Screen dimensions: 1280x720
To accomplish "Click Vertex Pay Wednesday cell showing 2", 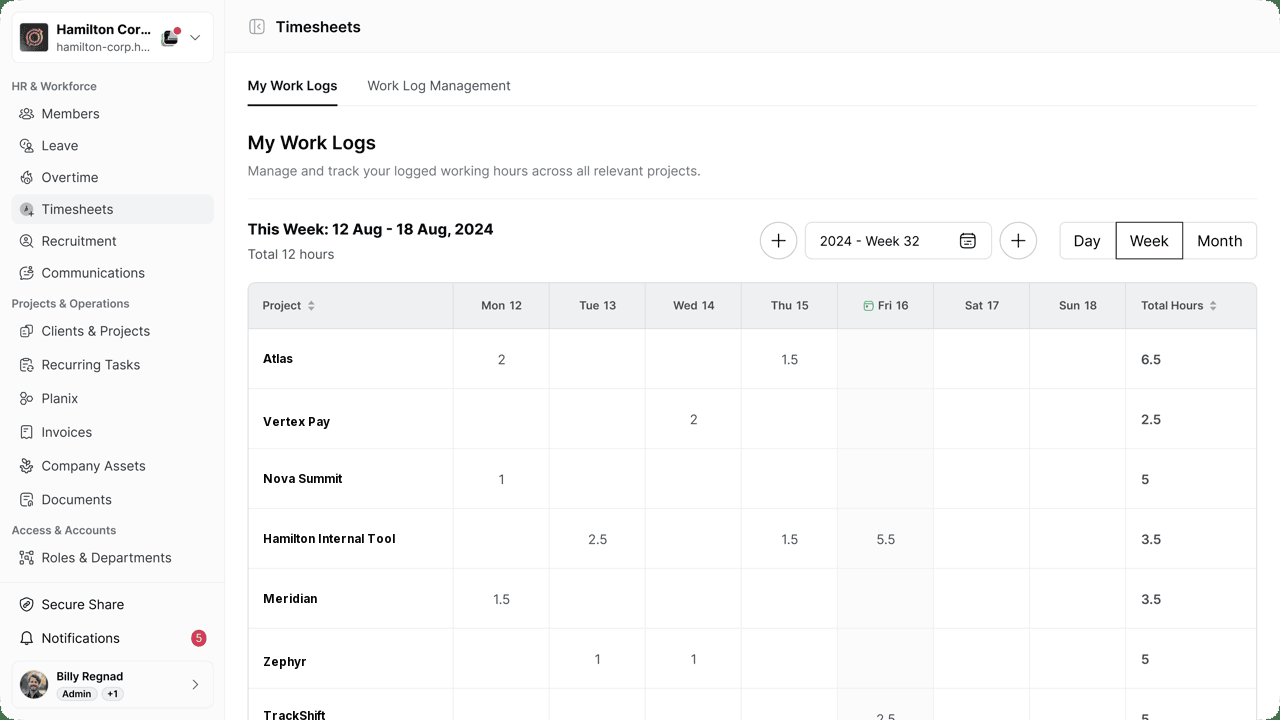I will coord(693,419).
